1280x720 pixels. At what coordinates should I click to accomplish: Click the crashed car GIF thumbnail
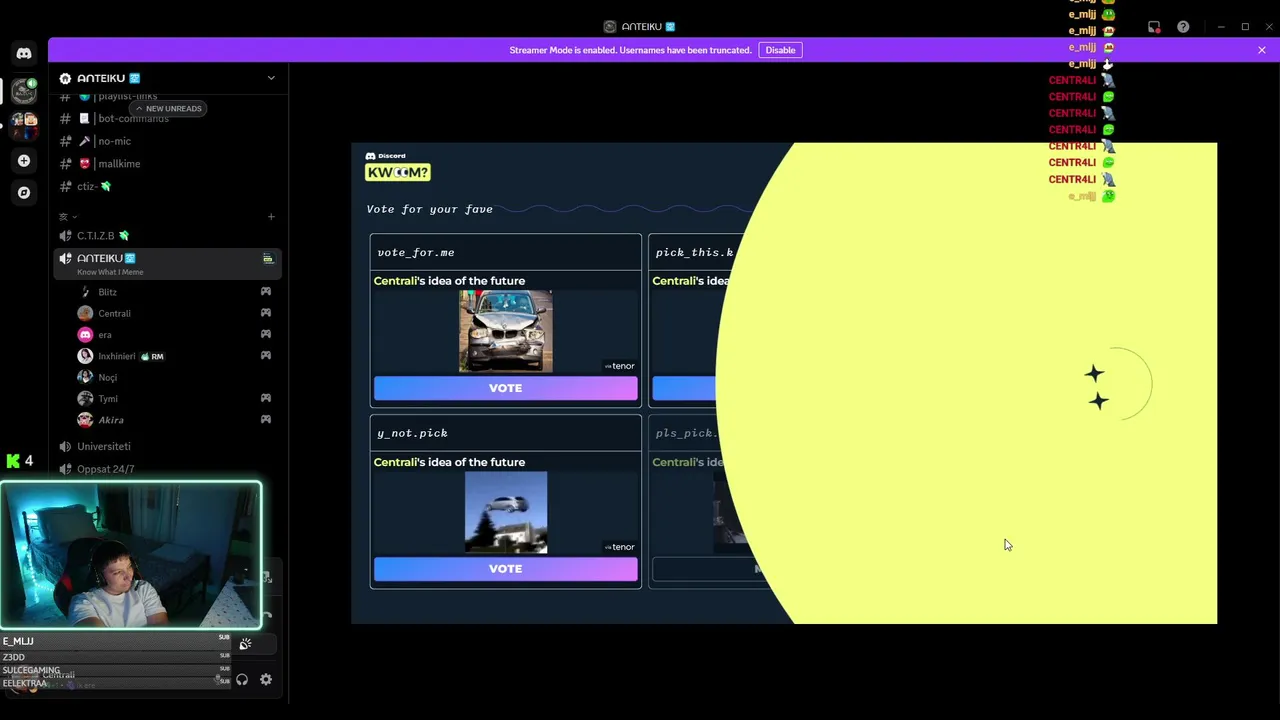point(505,331)
